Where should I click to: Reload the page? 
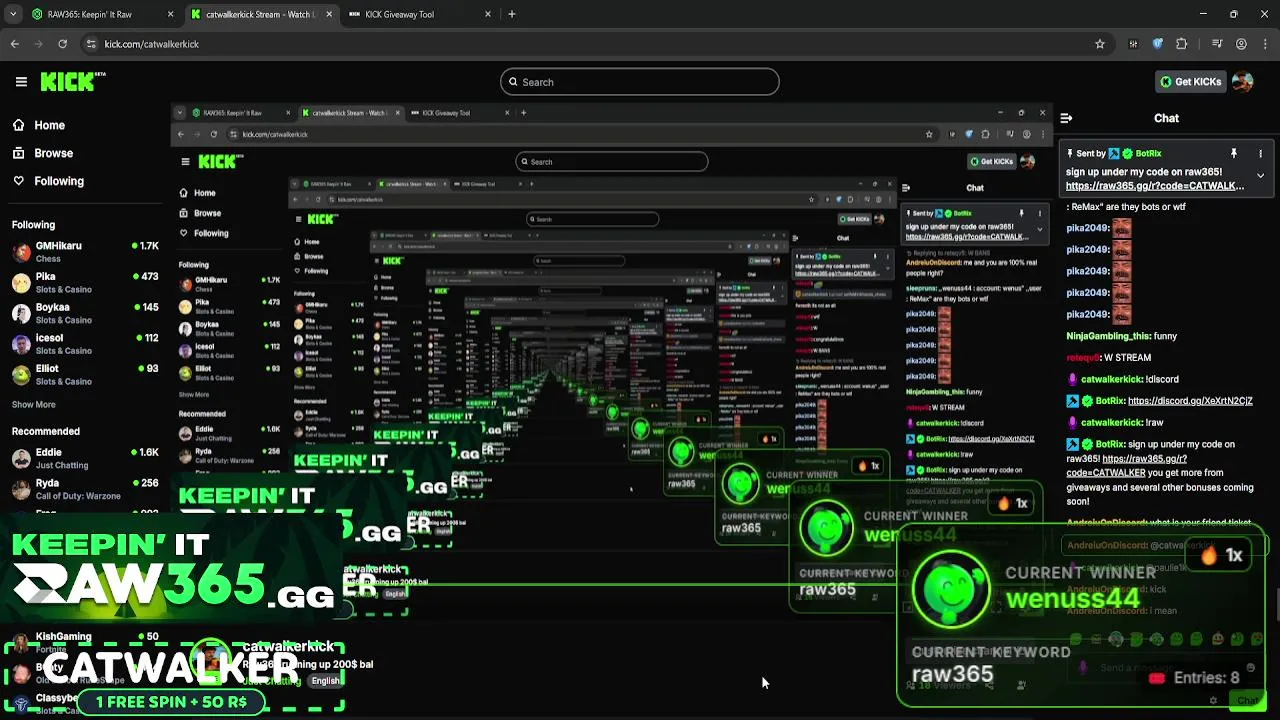coord(62,44)
